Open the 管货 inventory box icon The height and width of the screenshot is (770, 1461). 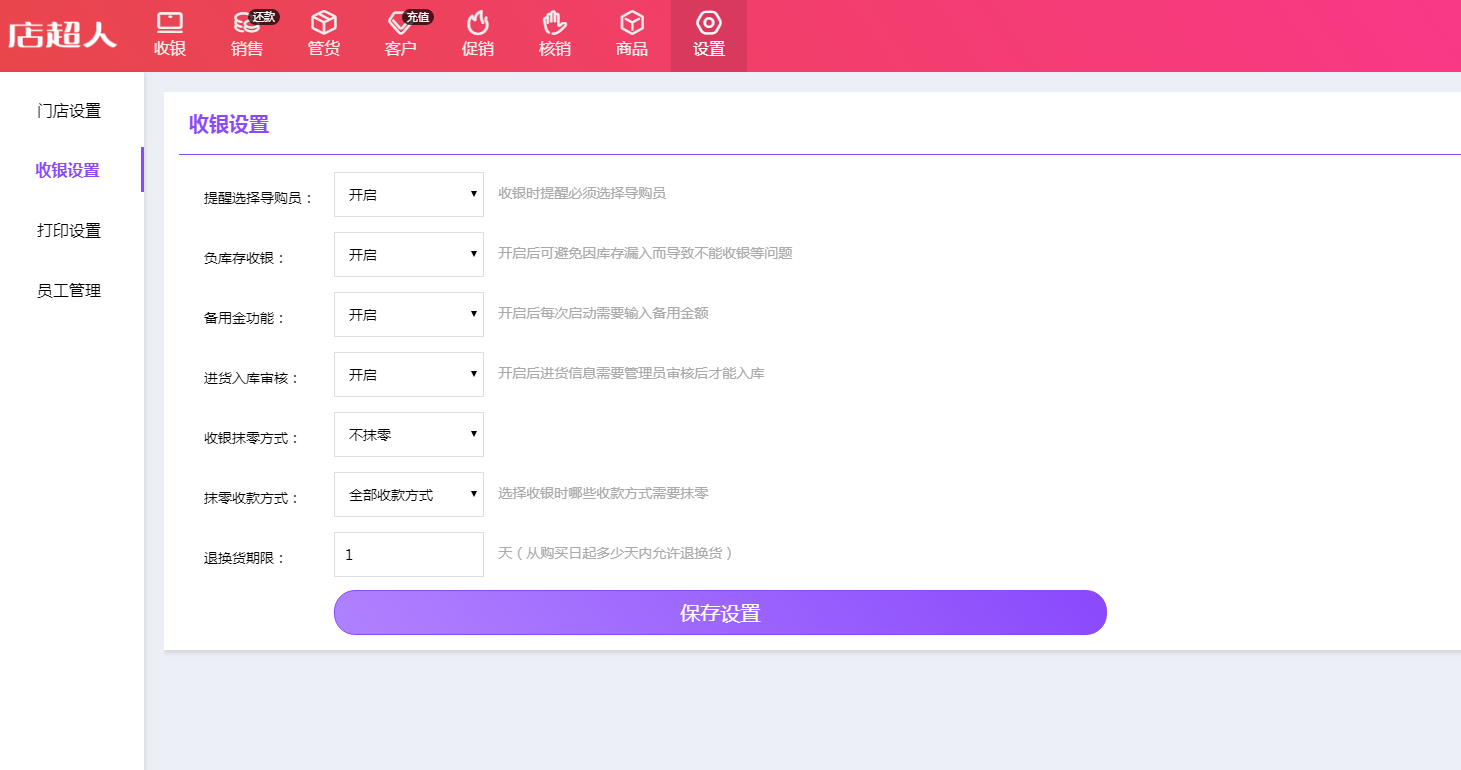[324, 35]
